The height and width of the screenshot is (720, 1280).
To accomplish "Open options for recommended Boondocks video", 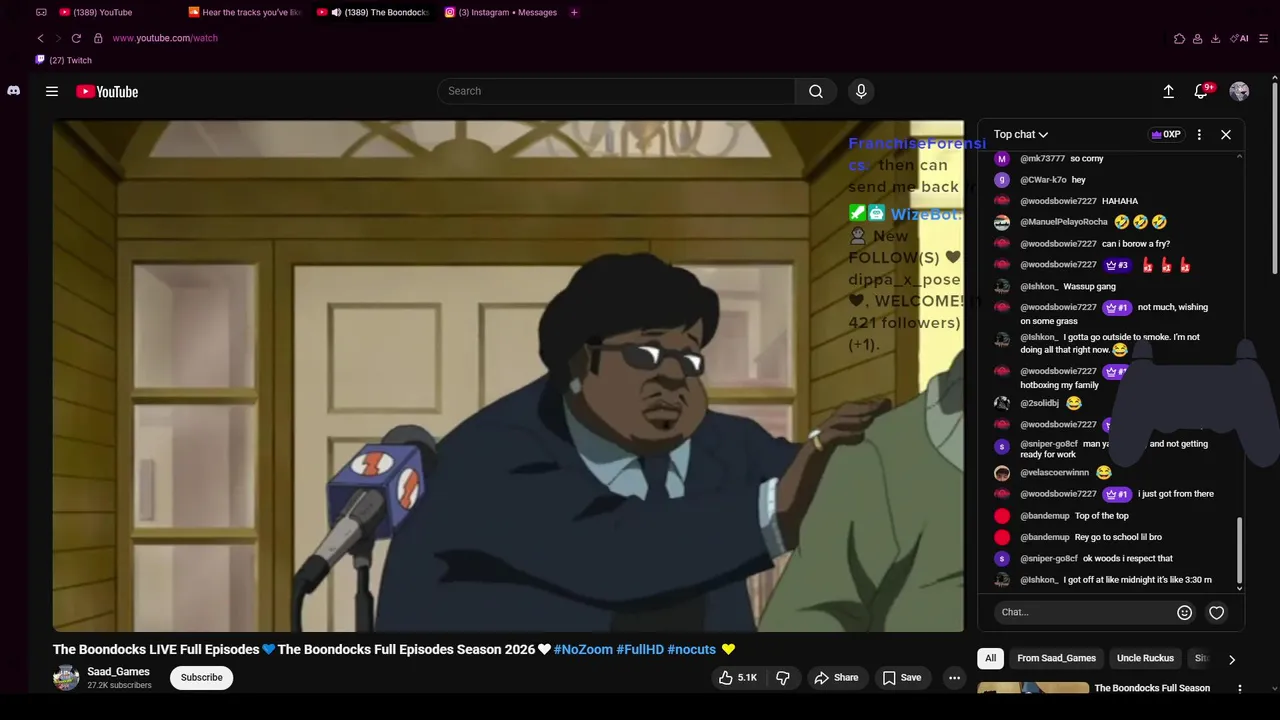I will coord(1240,689).
